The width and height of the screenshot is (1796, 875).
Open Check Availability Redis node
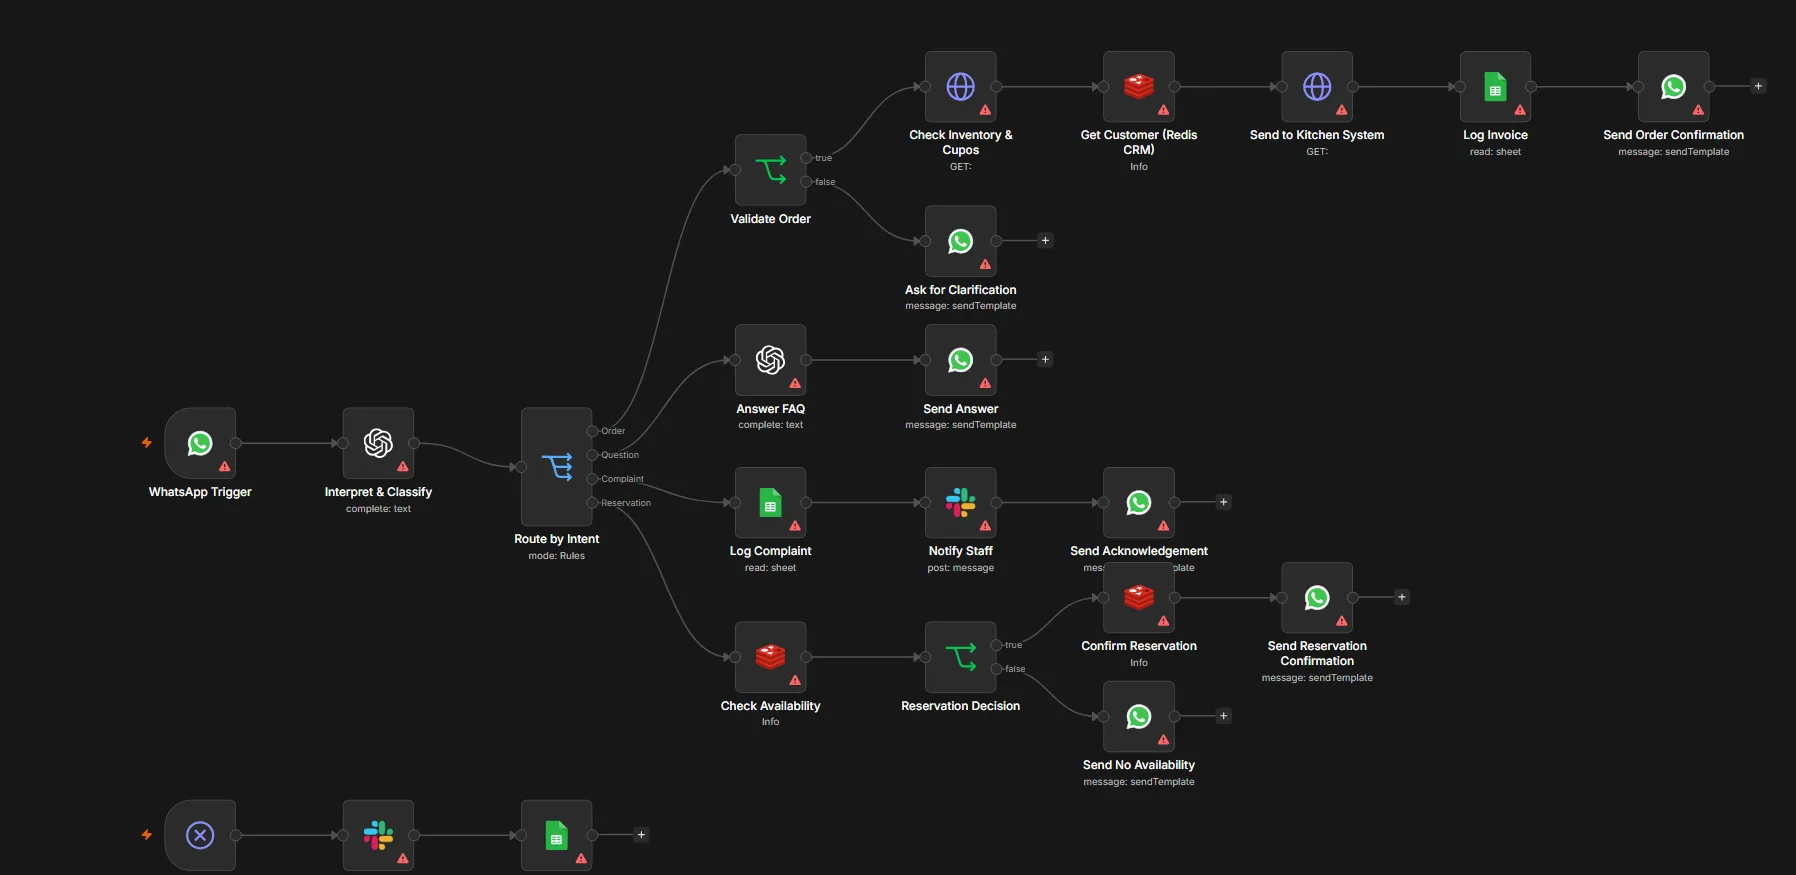tap(770, 657)
